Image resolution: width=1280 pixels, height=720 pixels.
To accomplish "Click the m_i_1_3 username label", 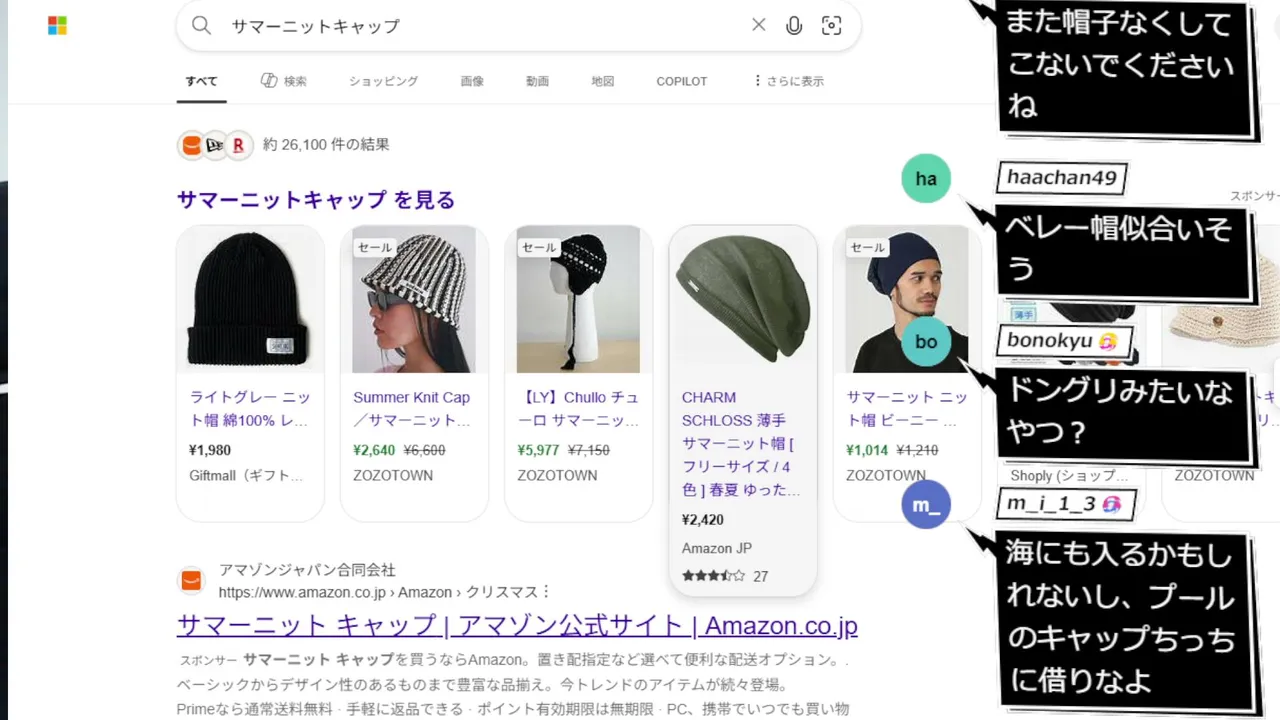I will click(x=1066, y=504).
